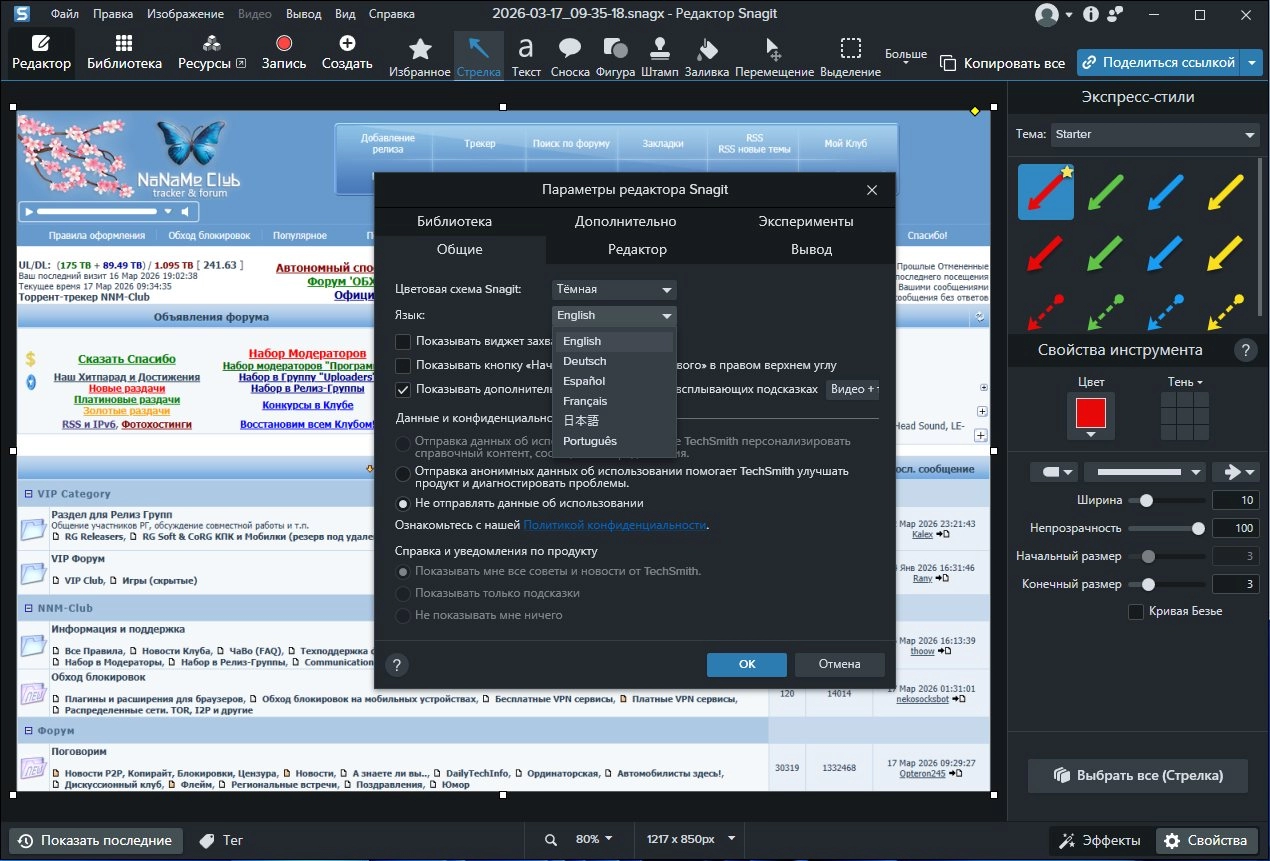Screen dimensions: 1270x861
Task: Expand the Больше tools dropdown
Action: 906,55
